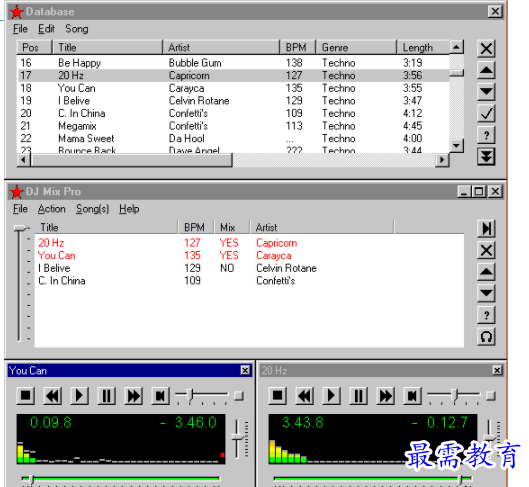Click the 0.09.8 time display in You Can player

[51, 423]
